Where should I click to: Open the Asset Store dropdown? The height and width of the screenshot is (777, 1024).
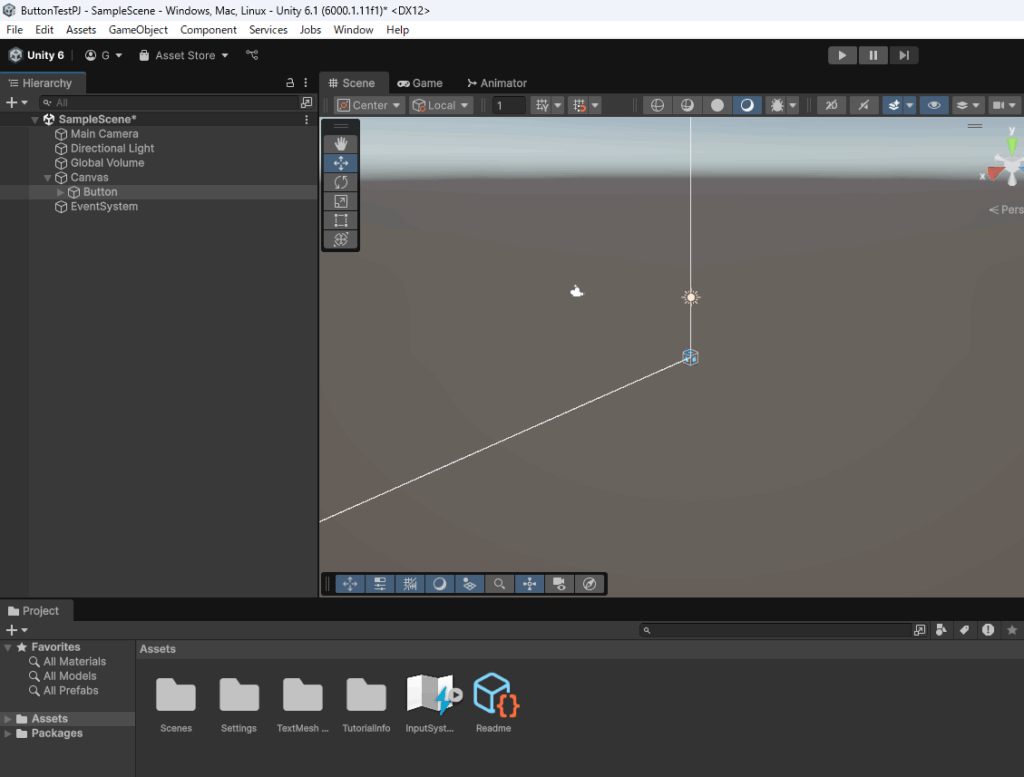pos(184,56)
